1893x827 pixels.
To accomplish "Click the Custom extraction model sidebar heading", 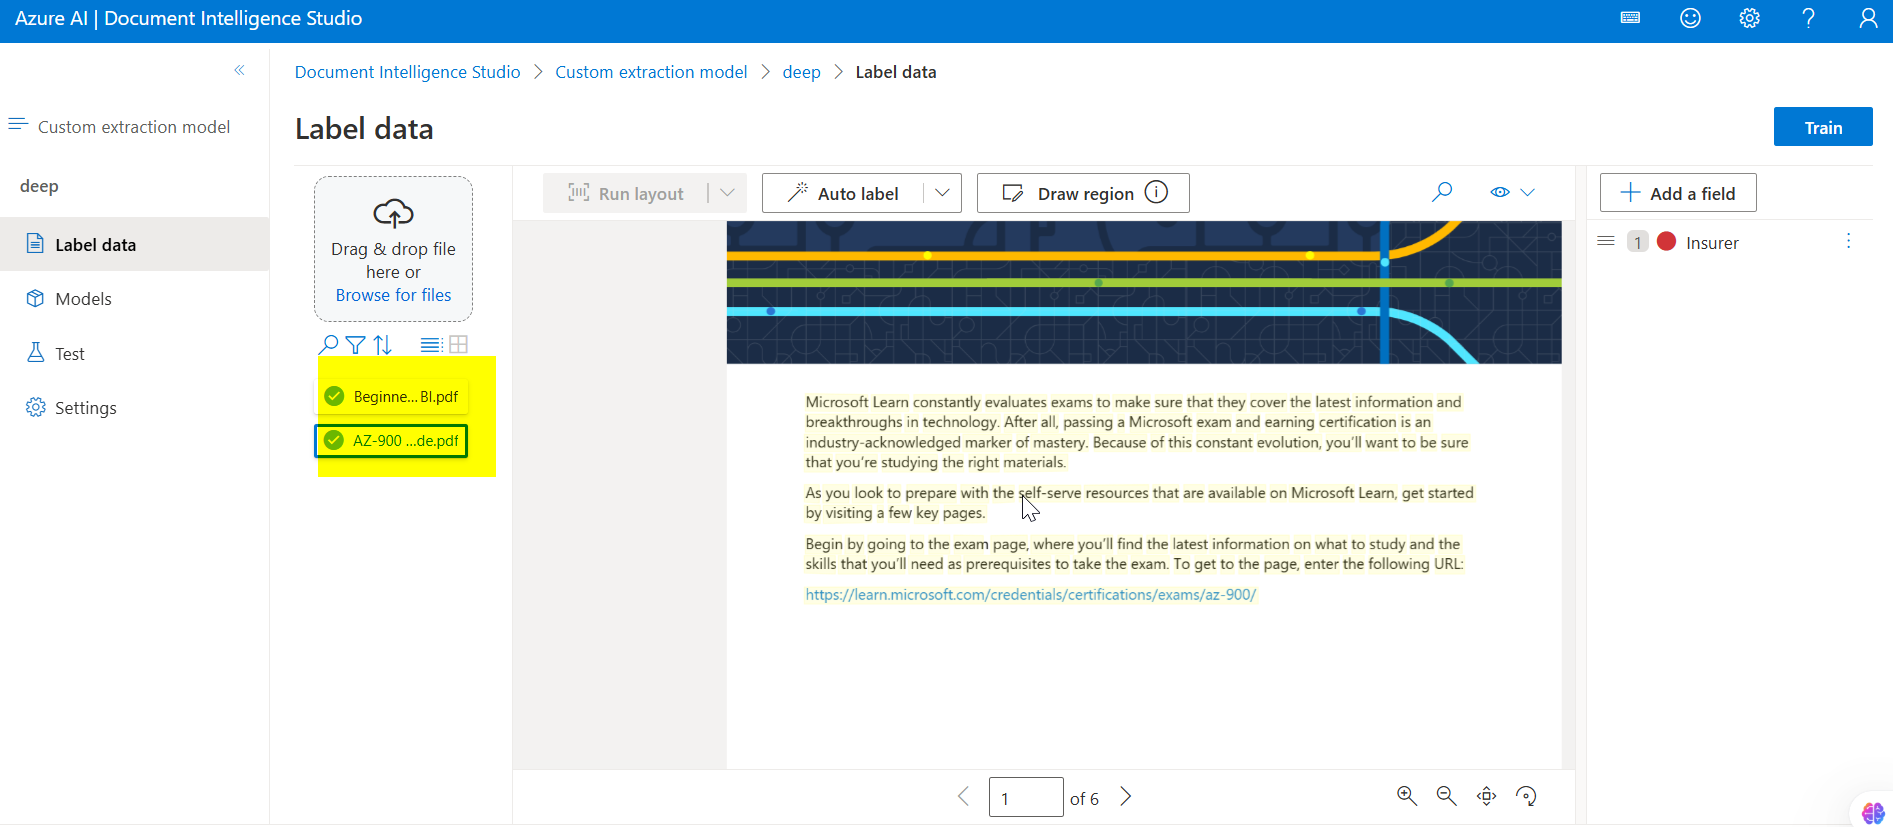I will coord(134,127).
